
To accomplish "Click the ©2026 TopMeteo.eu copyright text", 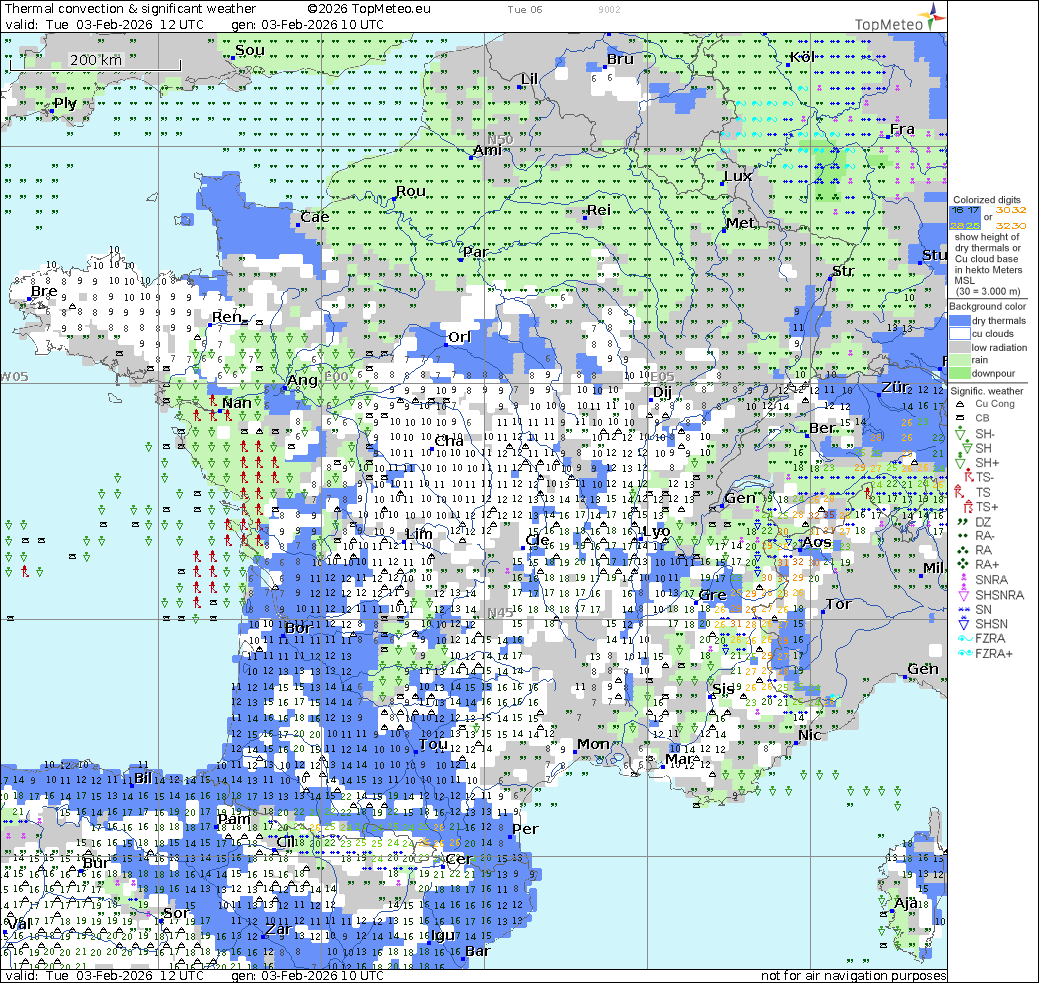I will [369, 8].
